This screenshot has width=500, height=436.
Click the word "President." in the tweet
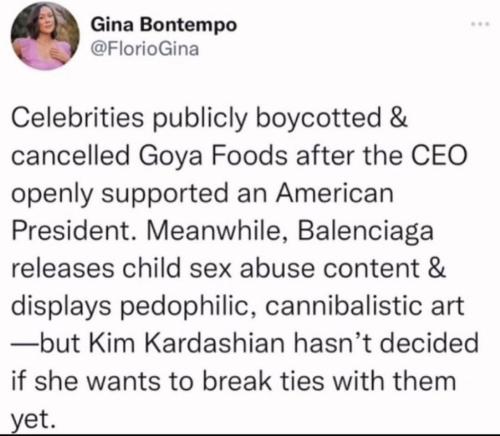pyautogui.click(x=75, y=230)
